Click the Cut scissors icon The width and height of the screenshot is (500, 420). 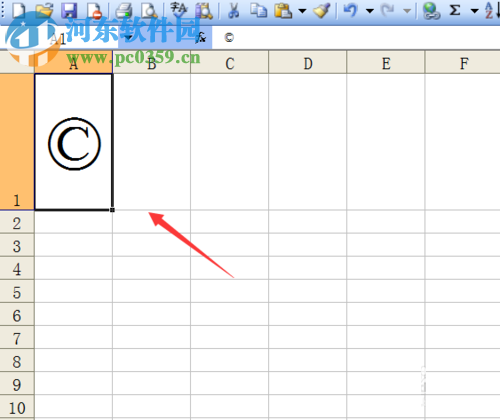click(234, 10)
